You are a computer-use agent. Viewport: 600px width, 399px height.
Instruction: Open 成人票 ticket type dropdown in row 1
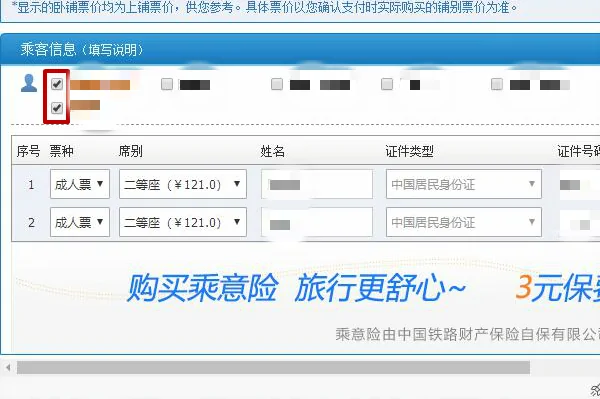80,184
